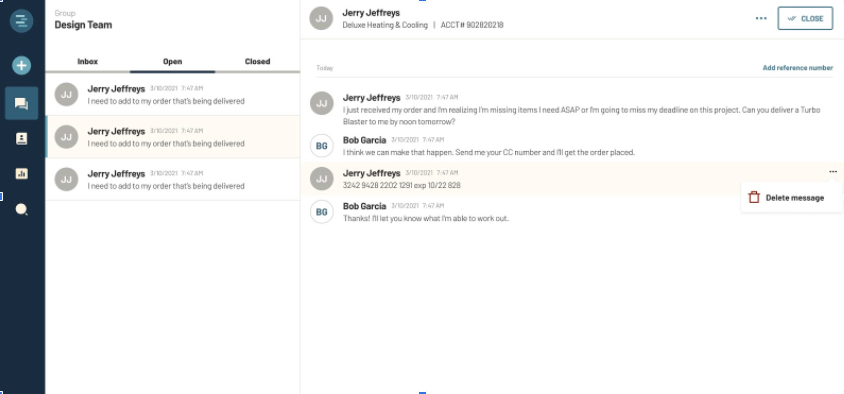This screenshot has width=844, height=394.
Task: Switch to the Inbox tab
Action: (x=88, y=61)
